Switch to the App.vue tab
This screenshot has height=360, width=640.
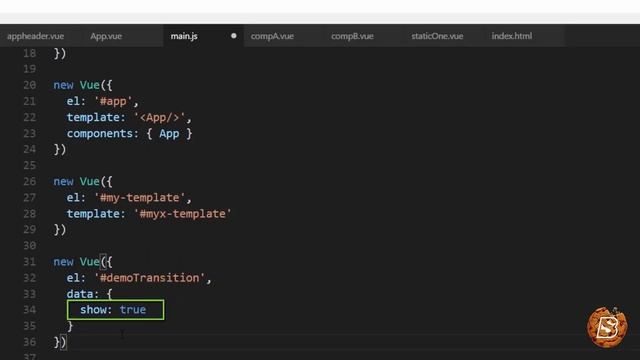[106, 36]
